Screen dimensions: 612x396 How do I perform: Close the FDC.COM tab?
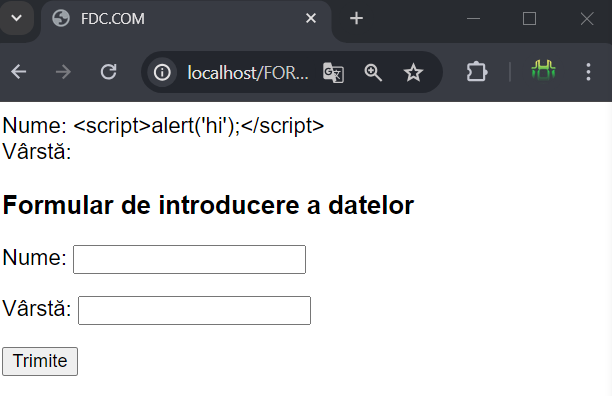[311, 18]
